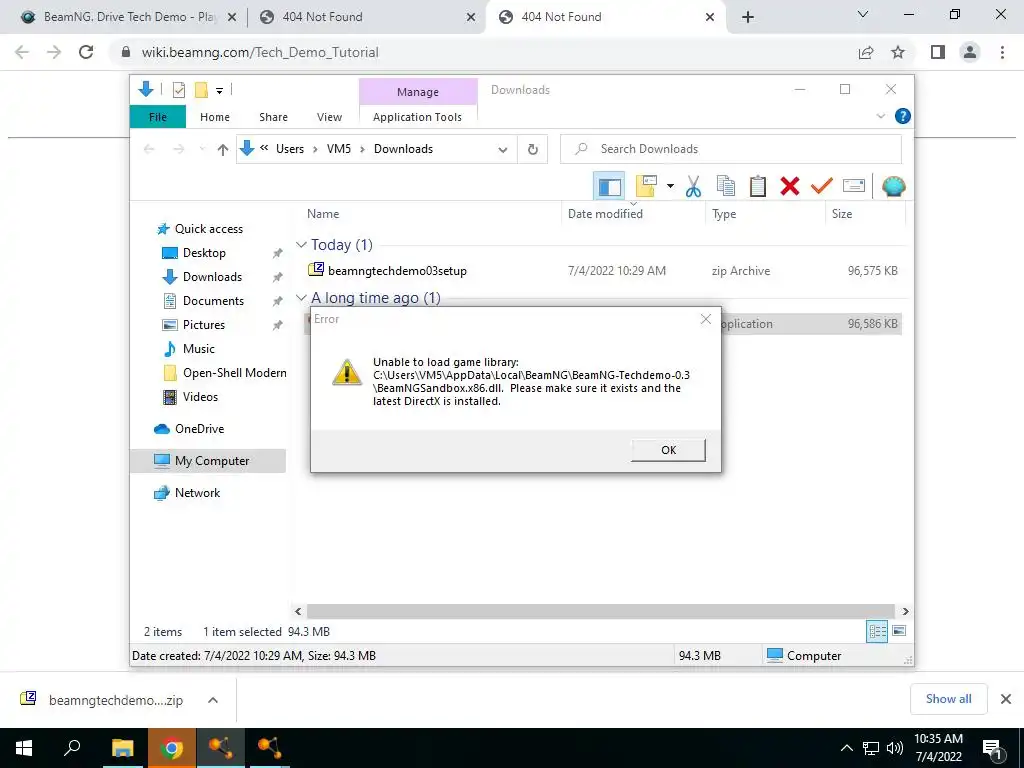
Task: Collapse the Today (1) group
Action: (x=301, y=245)
